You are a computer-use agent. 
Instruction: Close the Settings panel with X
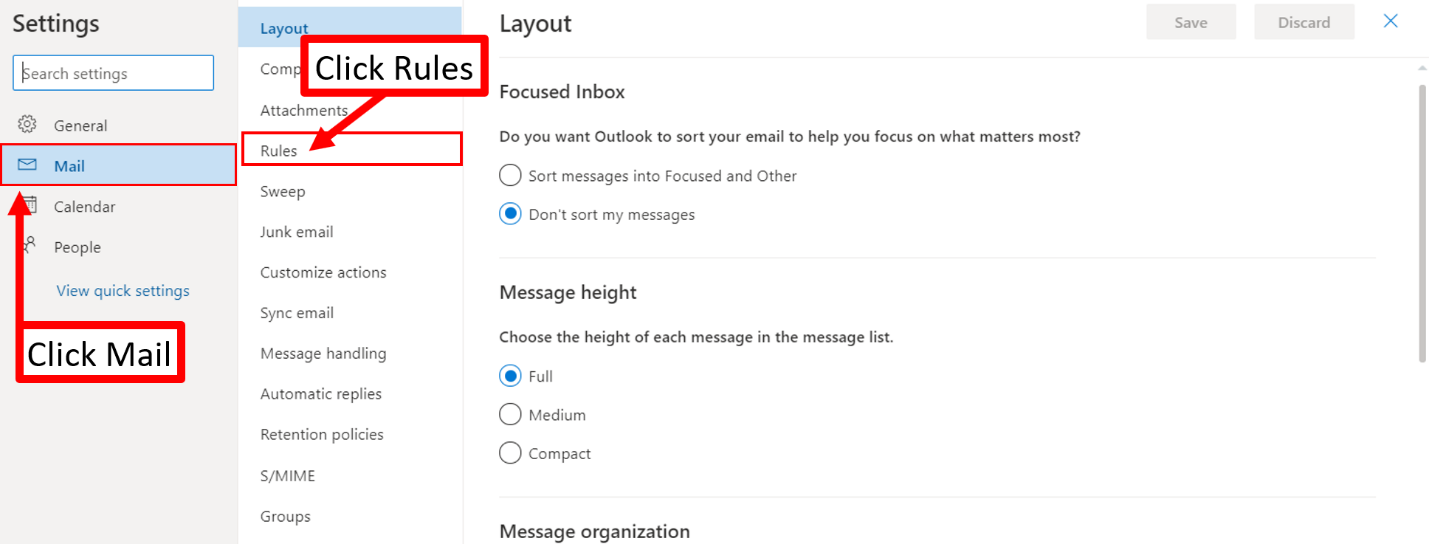[x=1390, y=21]
